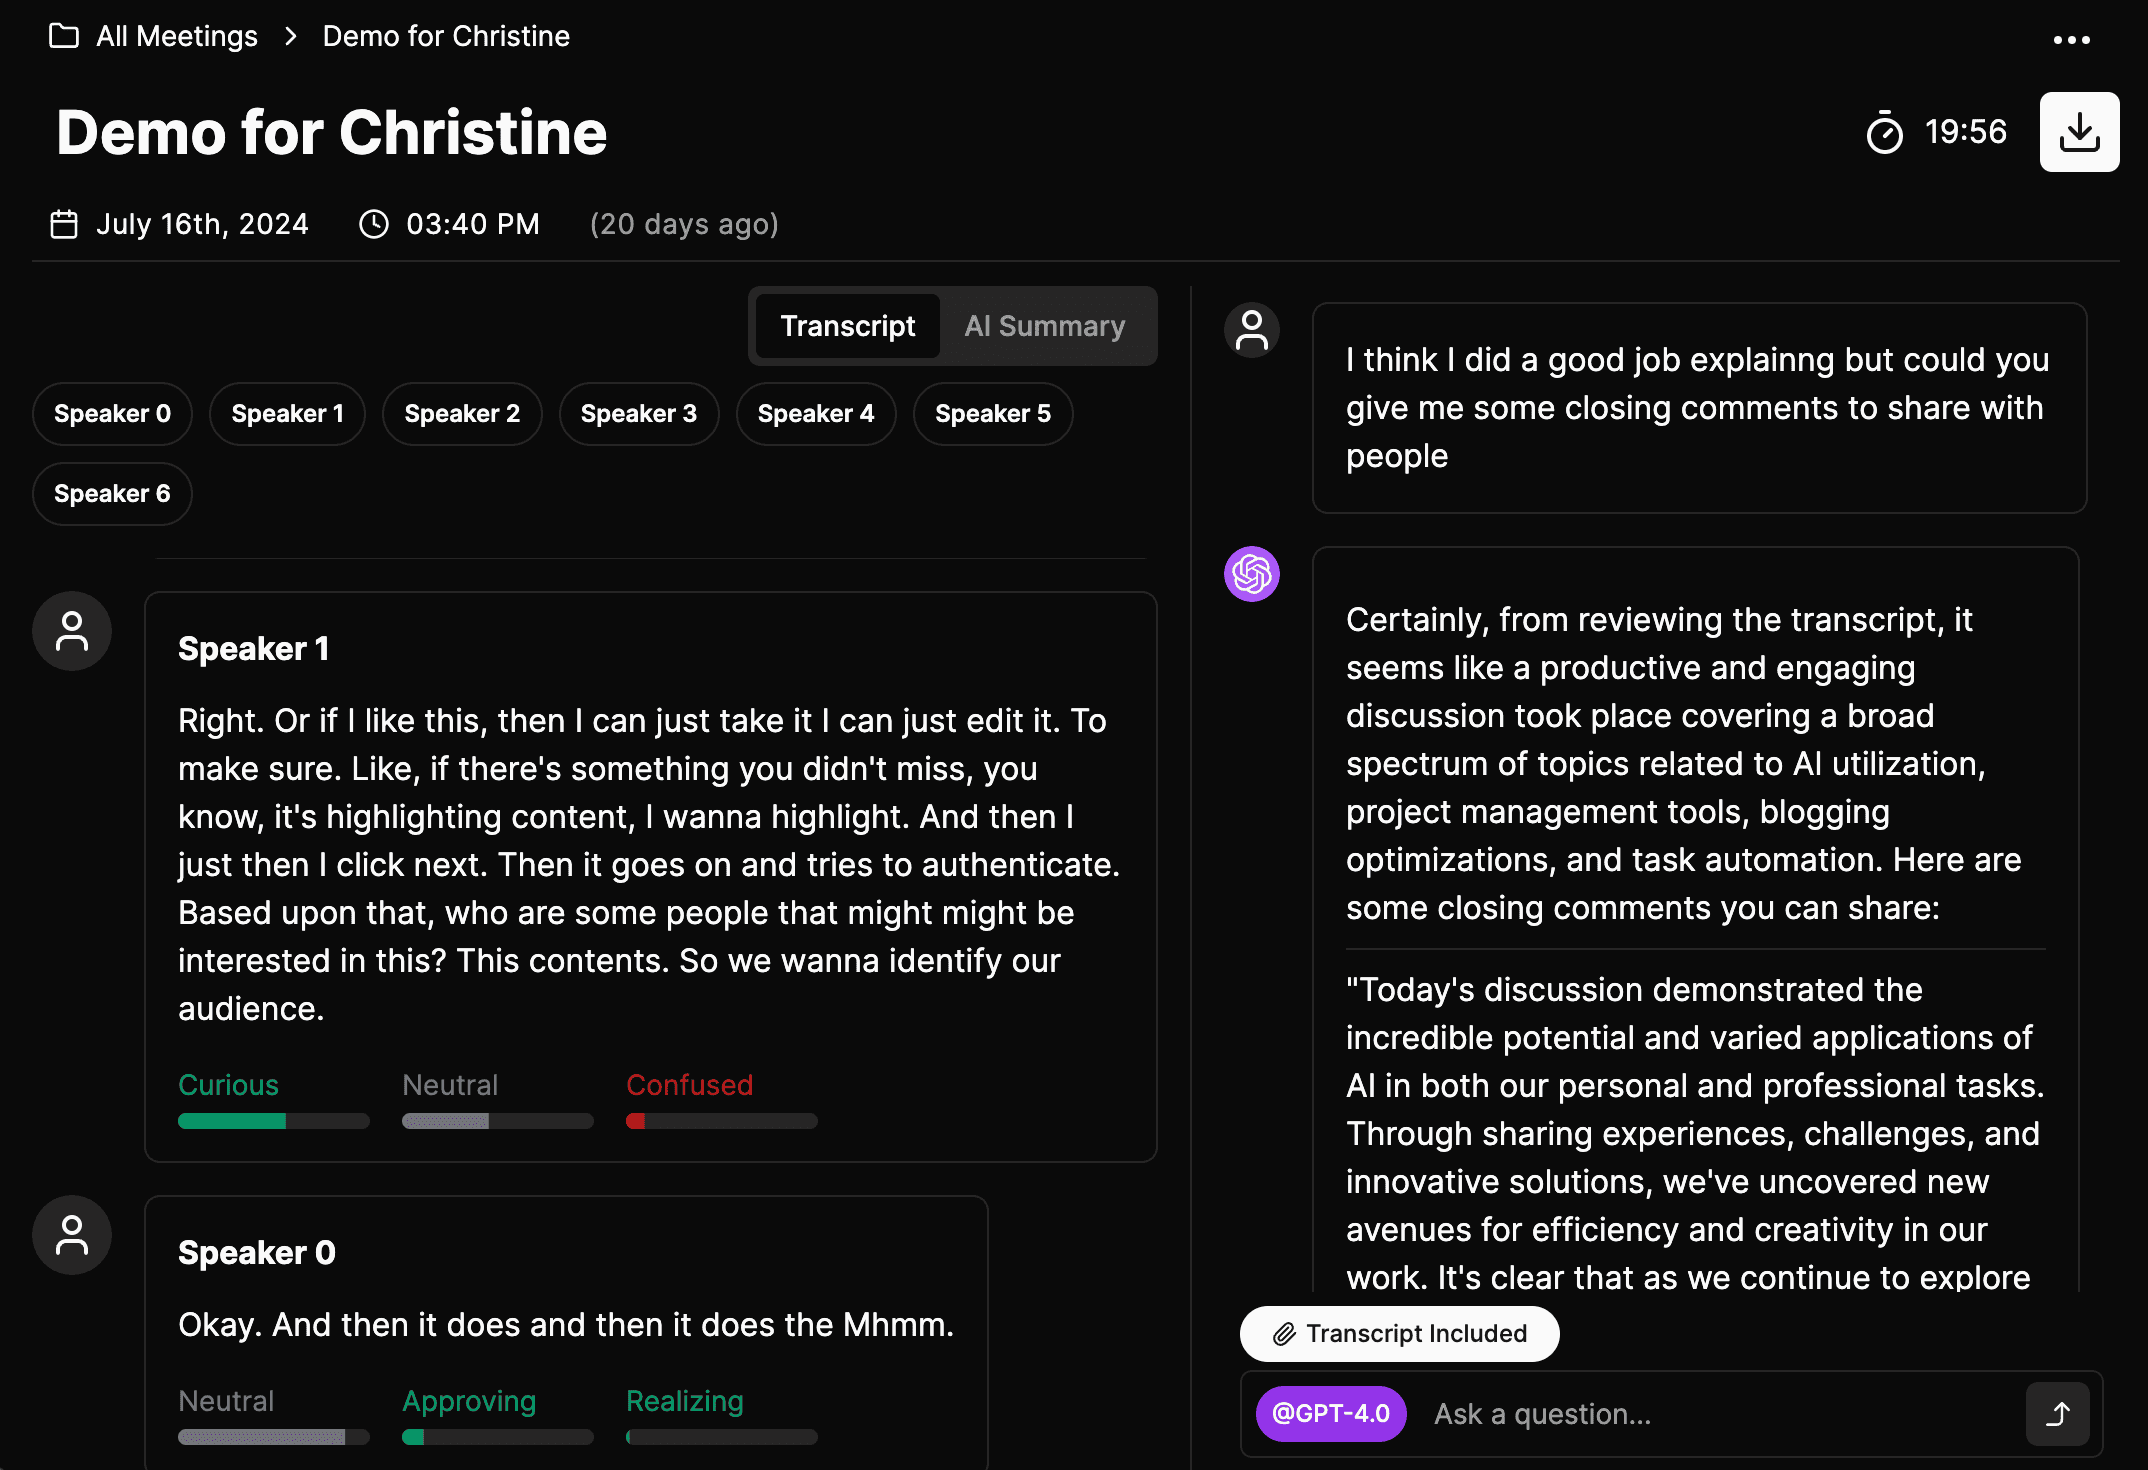Screen dimensions: 2148x1470
Task: Click the calendar icon next to July 16th
Action: tap(64, 224)
